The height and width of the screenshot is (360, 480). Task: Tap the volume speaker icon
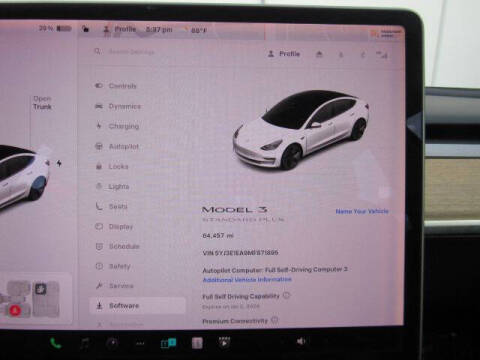coord(301,341)
